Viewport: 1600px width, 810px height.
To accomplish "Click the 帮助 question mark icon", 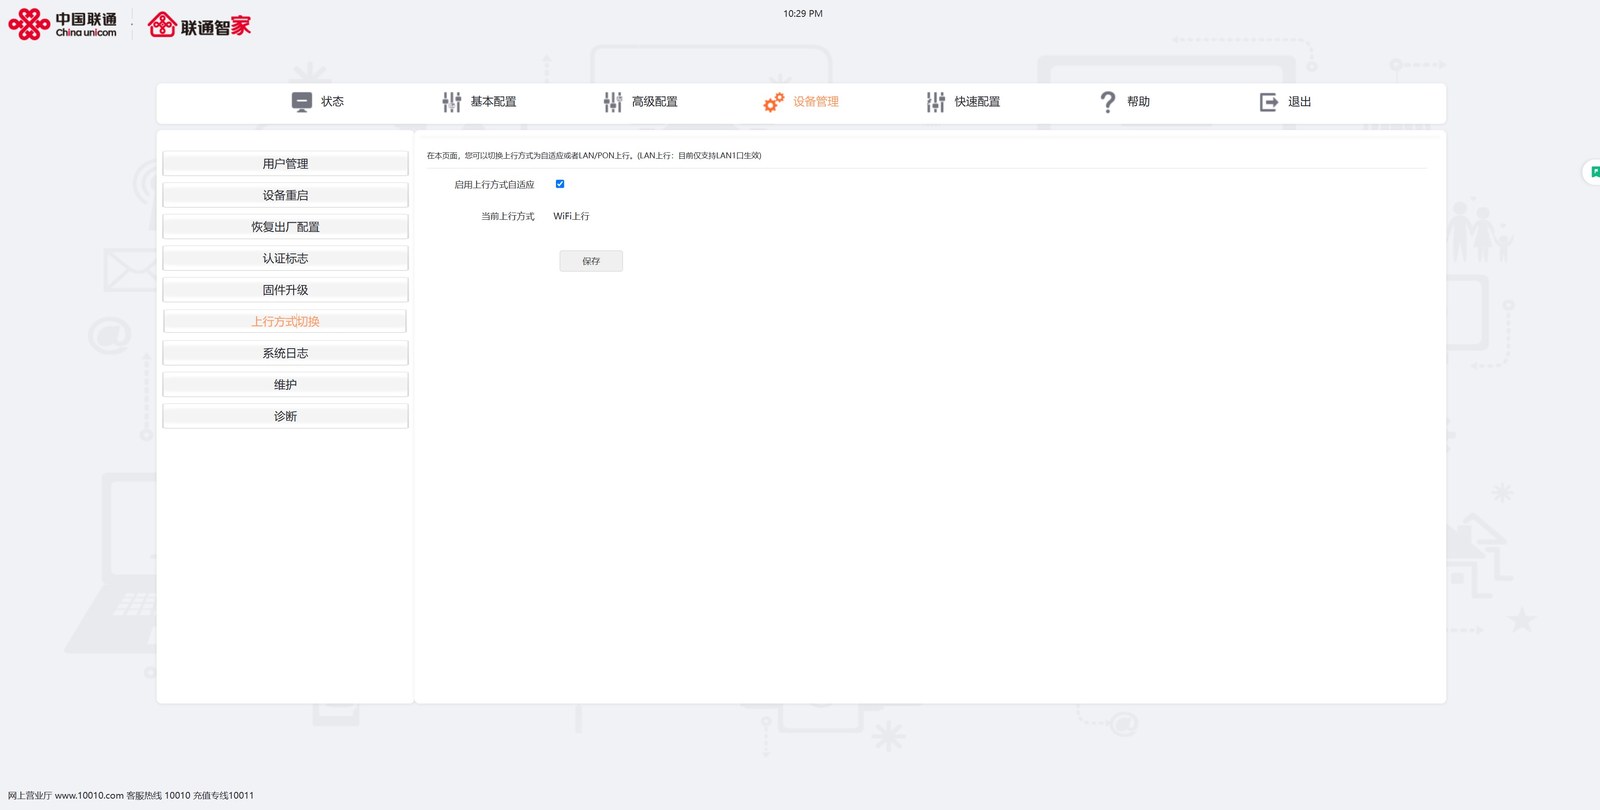I will (x=1108, y=102).
